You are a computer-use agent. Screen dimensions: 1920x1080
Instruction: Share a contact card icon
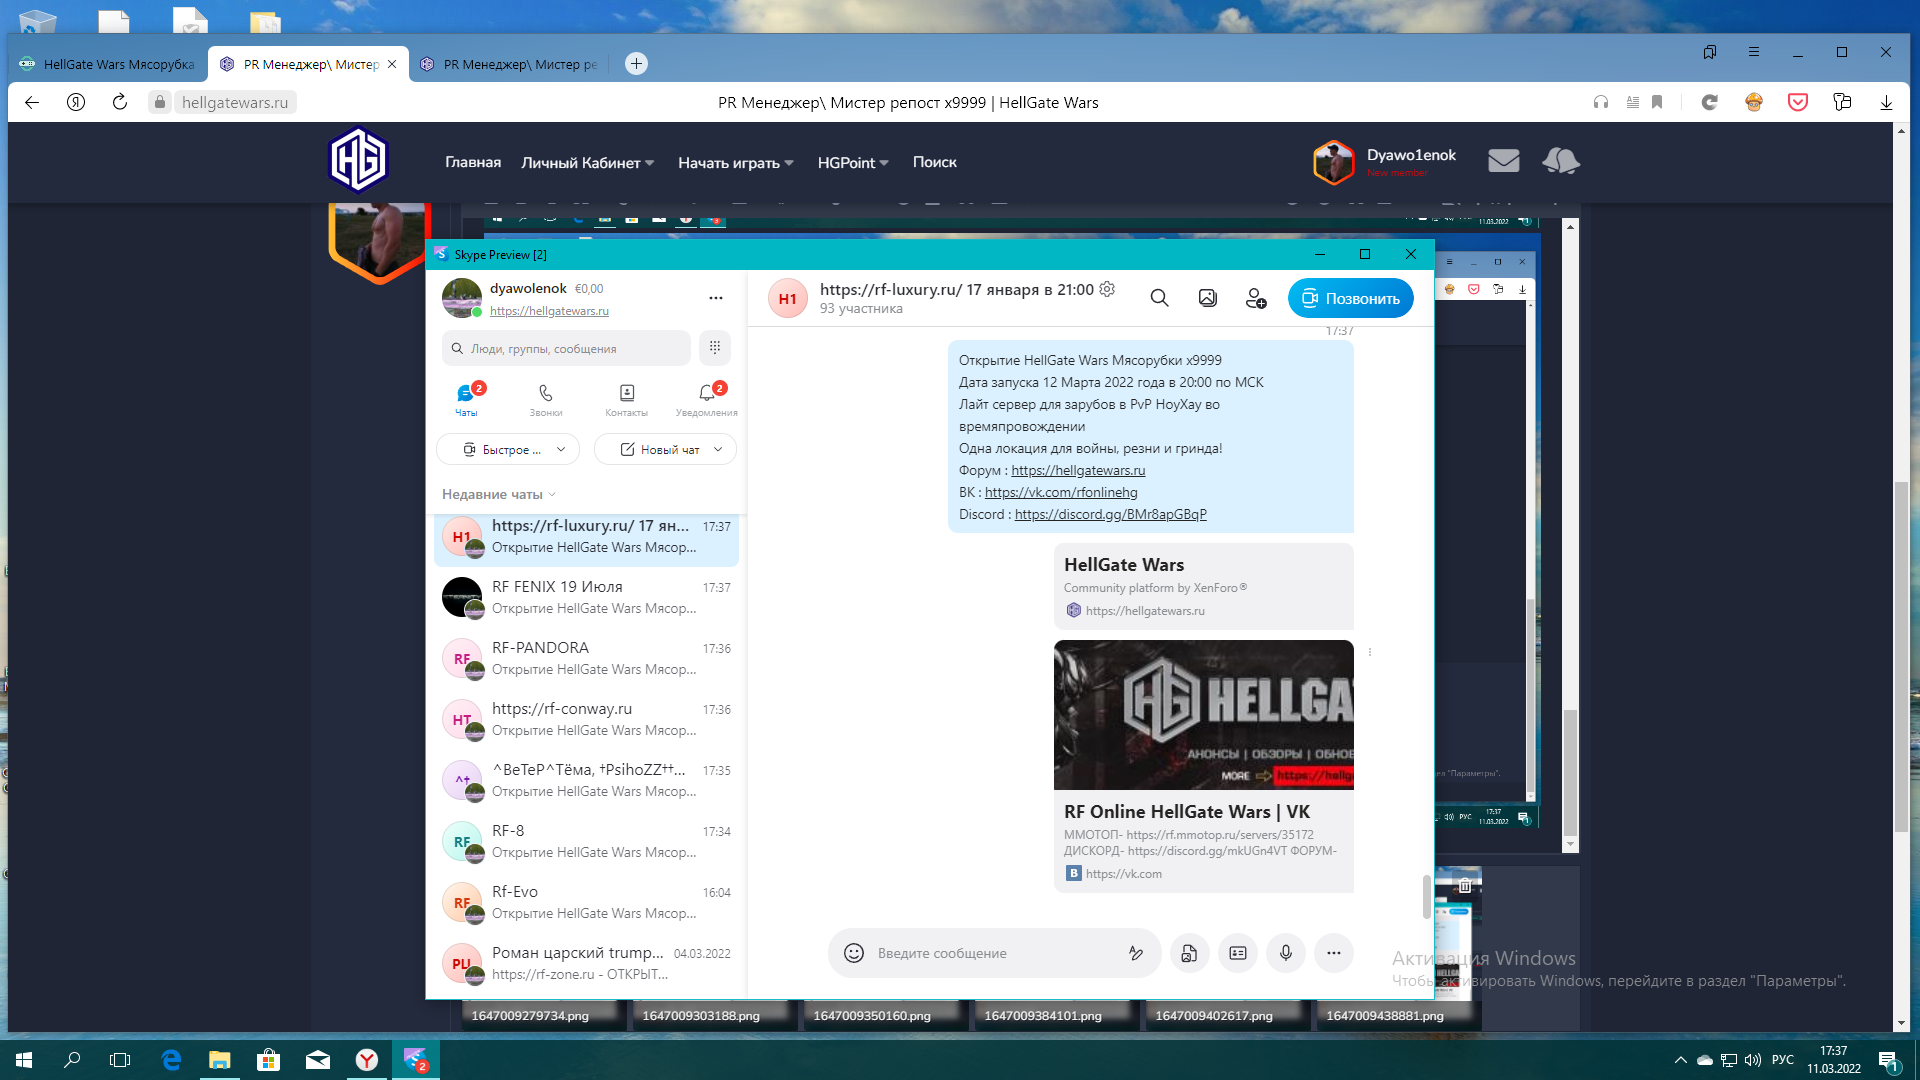(x=1238, y=953)
